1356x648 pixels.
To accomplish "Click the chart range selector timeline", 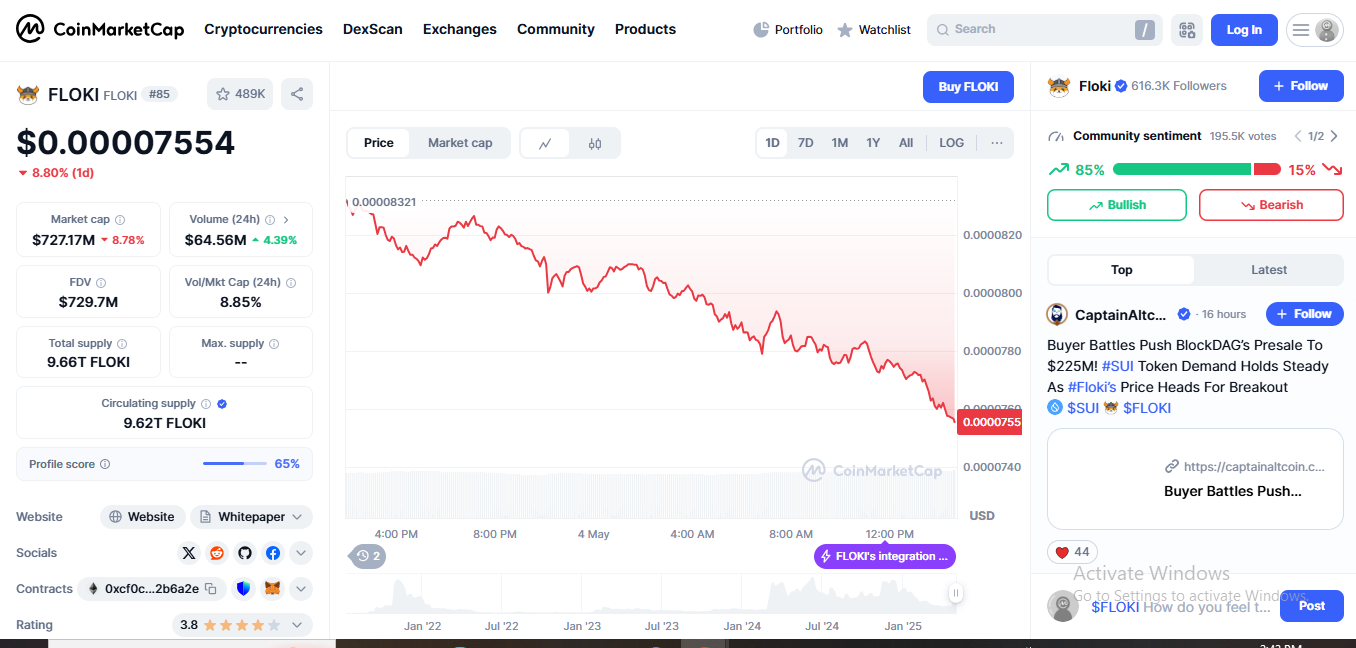I will (x=650, y=594).
